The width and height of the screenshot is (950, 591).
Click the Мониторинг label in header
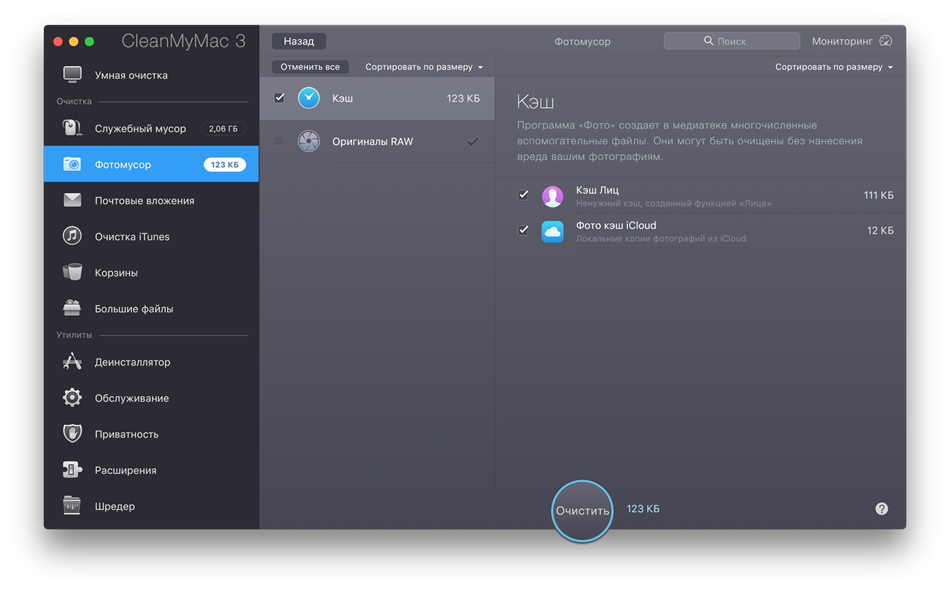(x=842, y=41)
